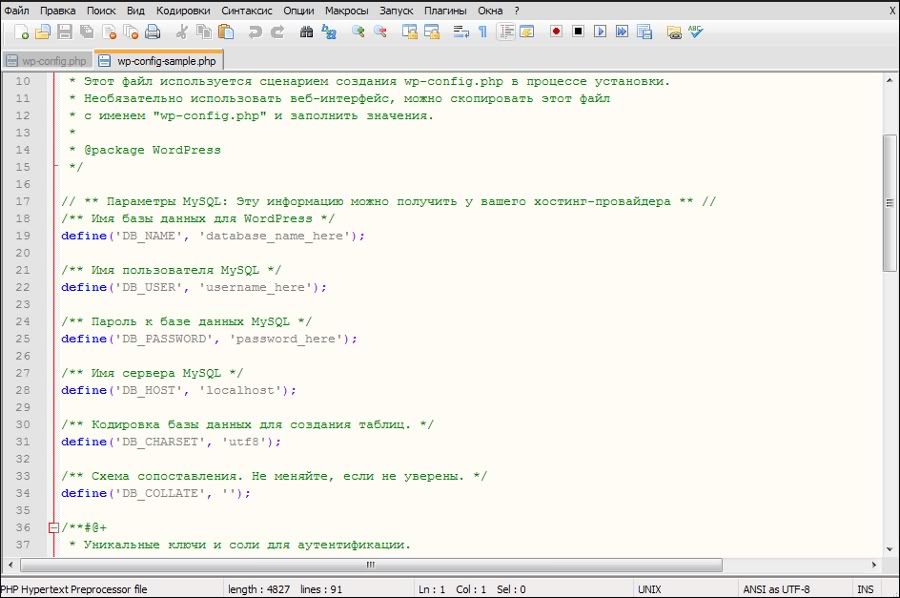Select the wp-config-sample.php tab
The image size is (900, 598).
(159, 60)
